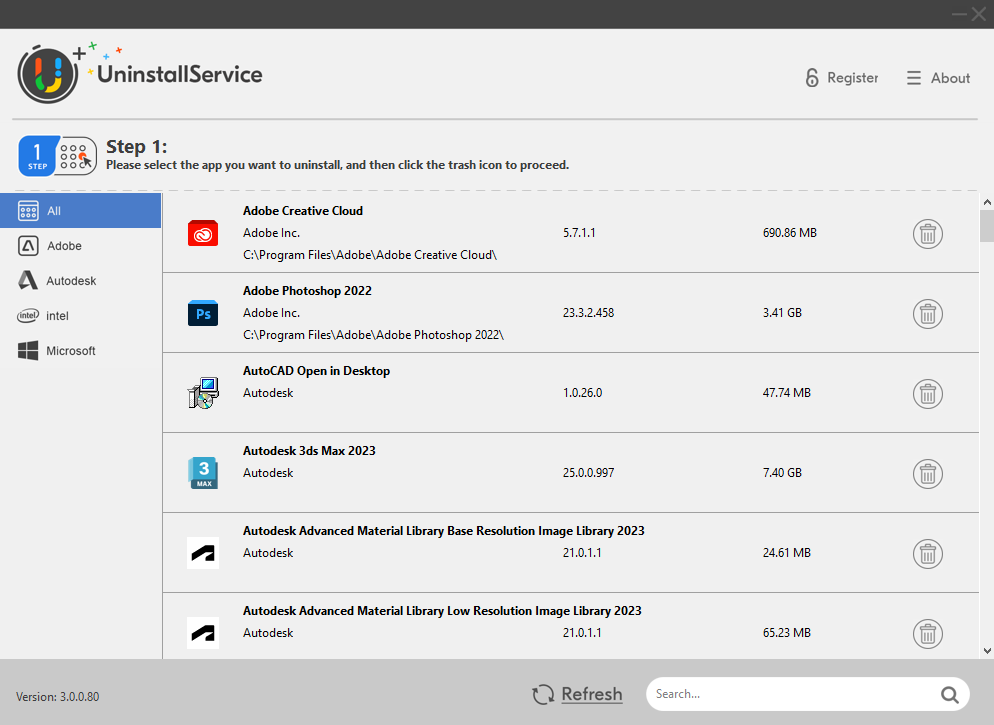Click the Refresh circular arrows icon

(543, 695)
